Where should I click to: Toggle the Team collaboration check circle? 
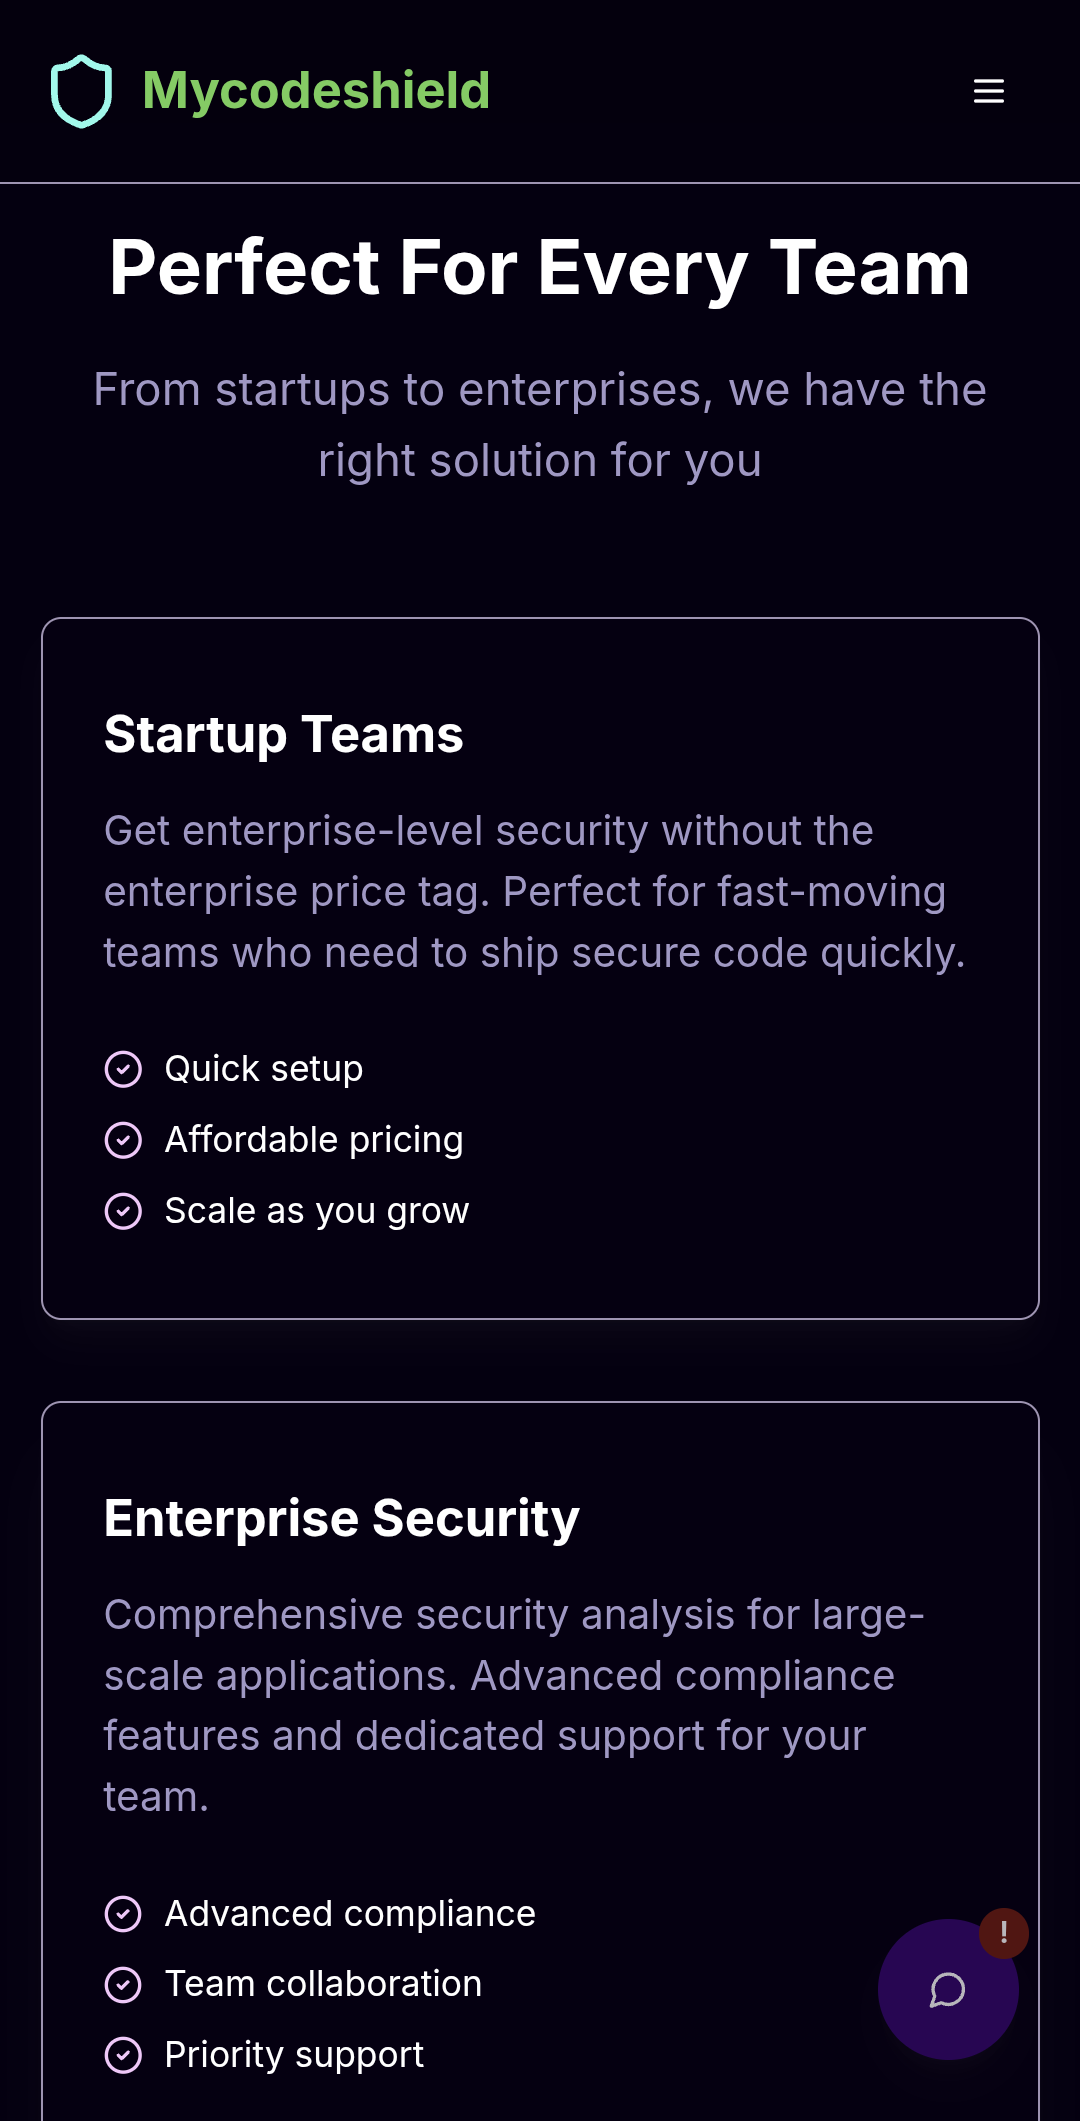pyautogui.click(x=123, y=1984)
